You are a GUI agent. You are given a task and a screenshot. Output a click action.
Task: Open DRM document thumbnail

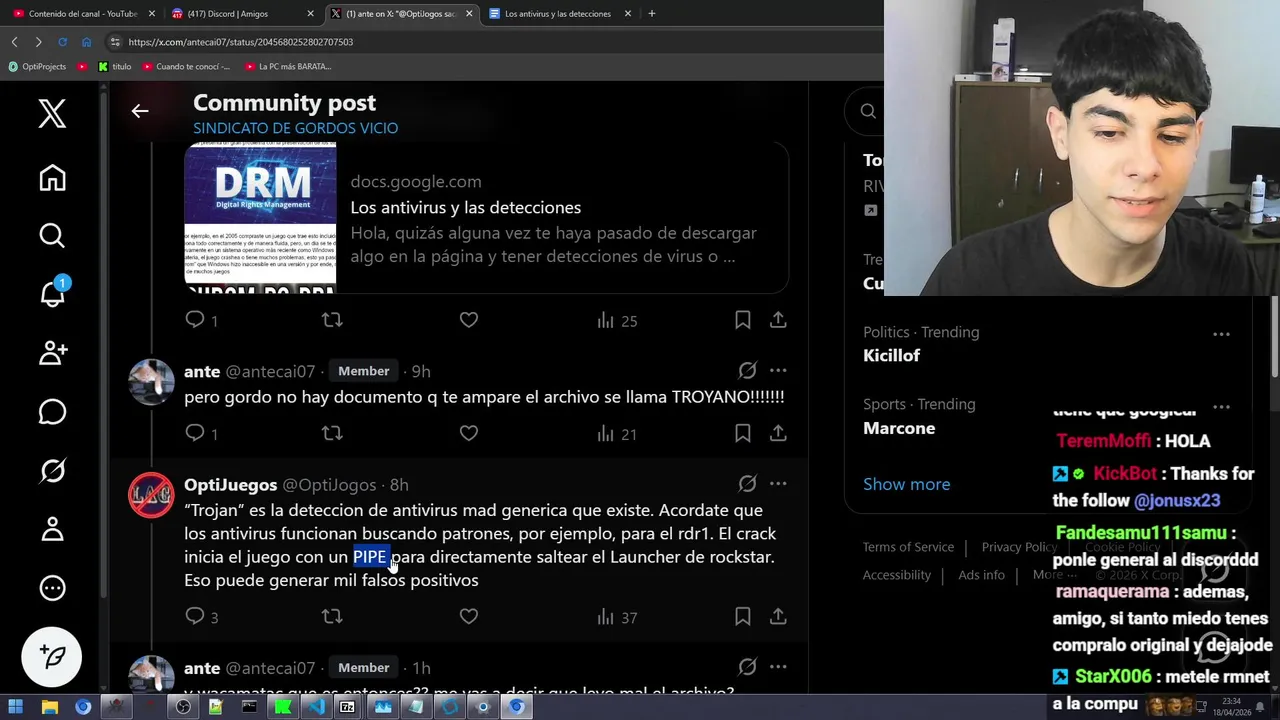(260, 218)
